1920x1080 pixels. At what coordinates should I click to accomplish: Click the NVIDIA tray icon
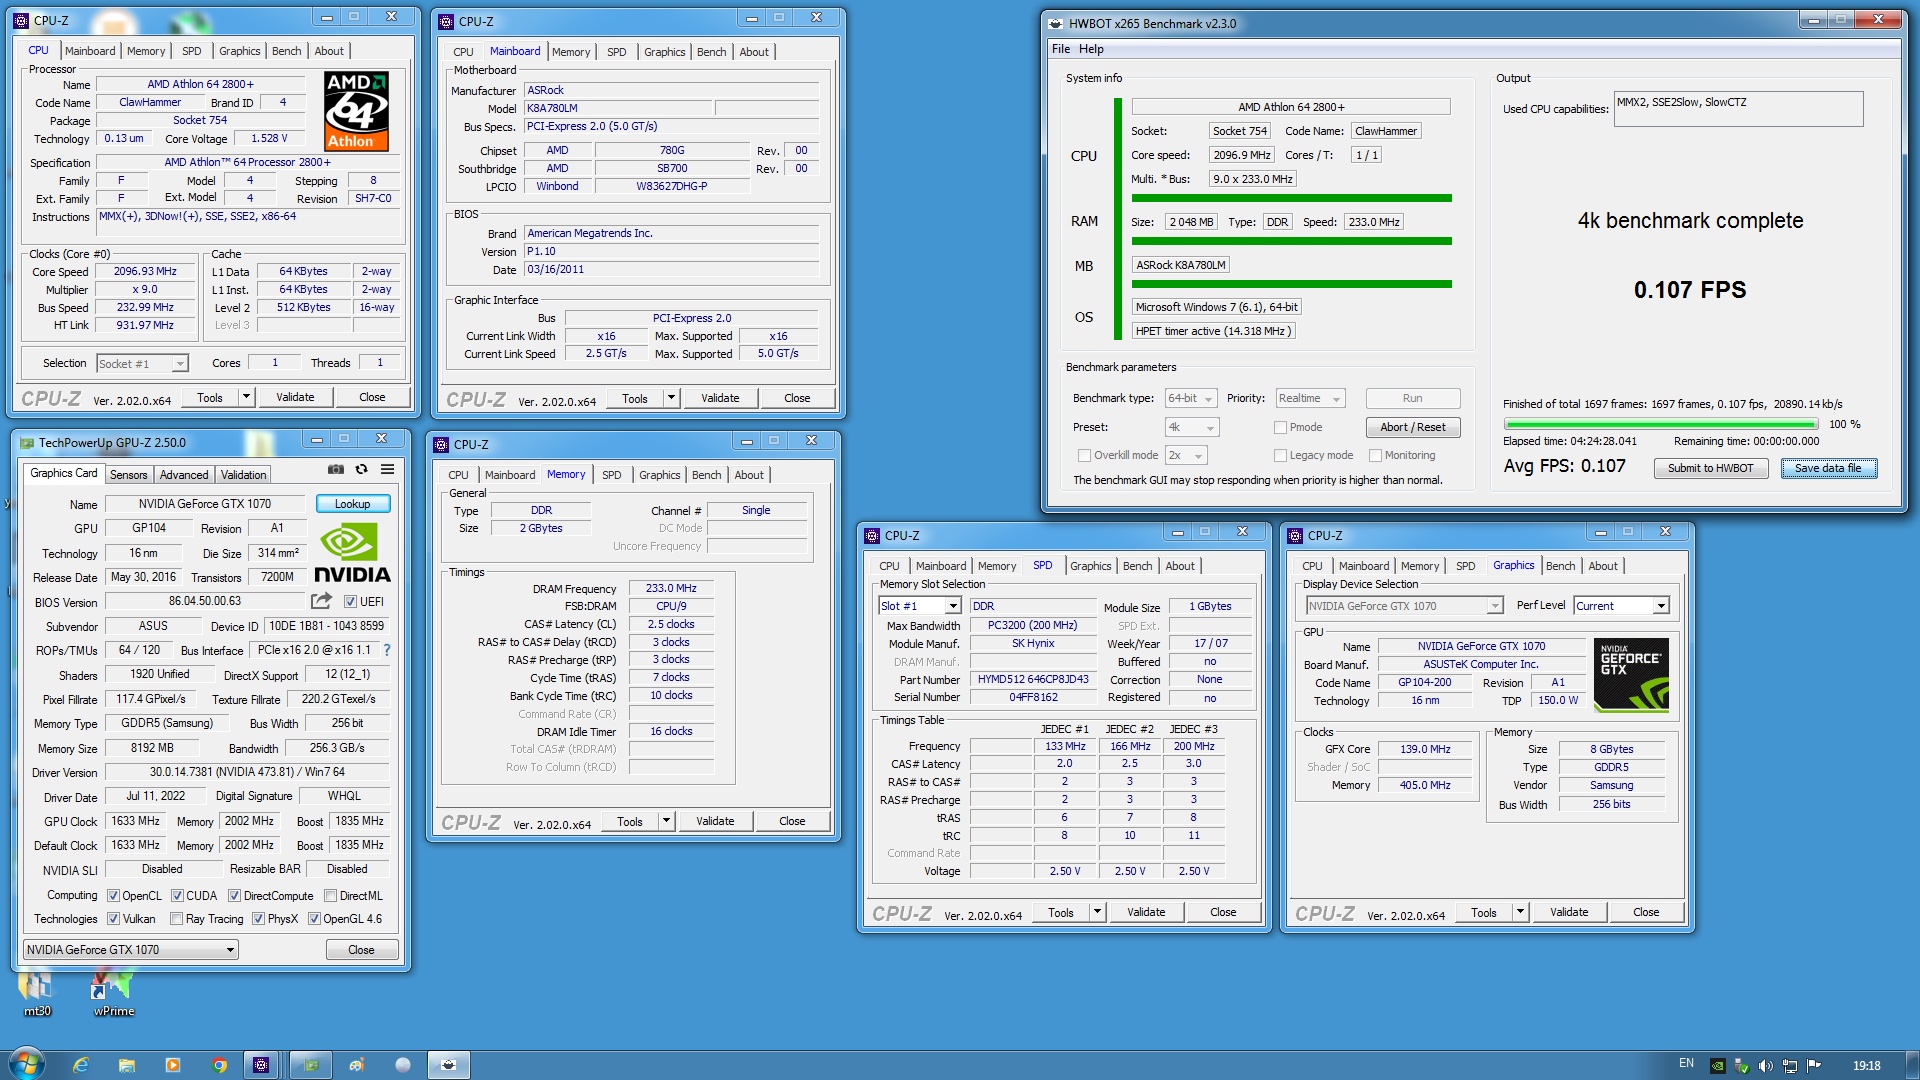1717,1066
